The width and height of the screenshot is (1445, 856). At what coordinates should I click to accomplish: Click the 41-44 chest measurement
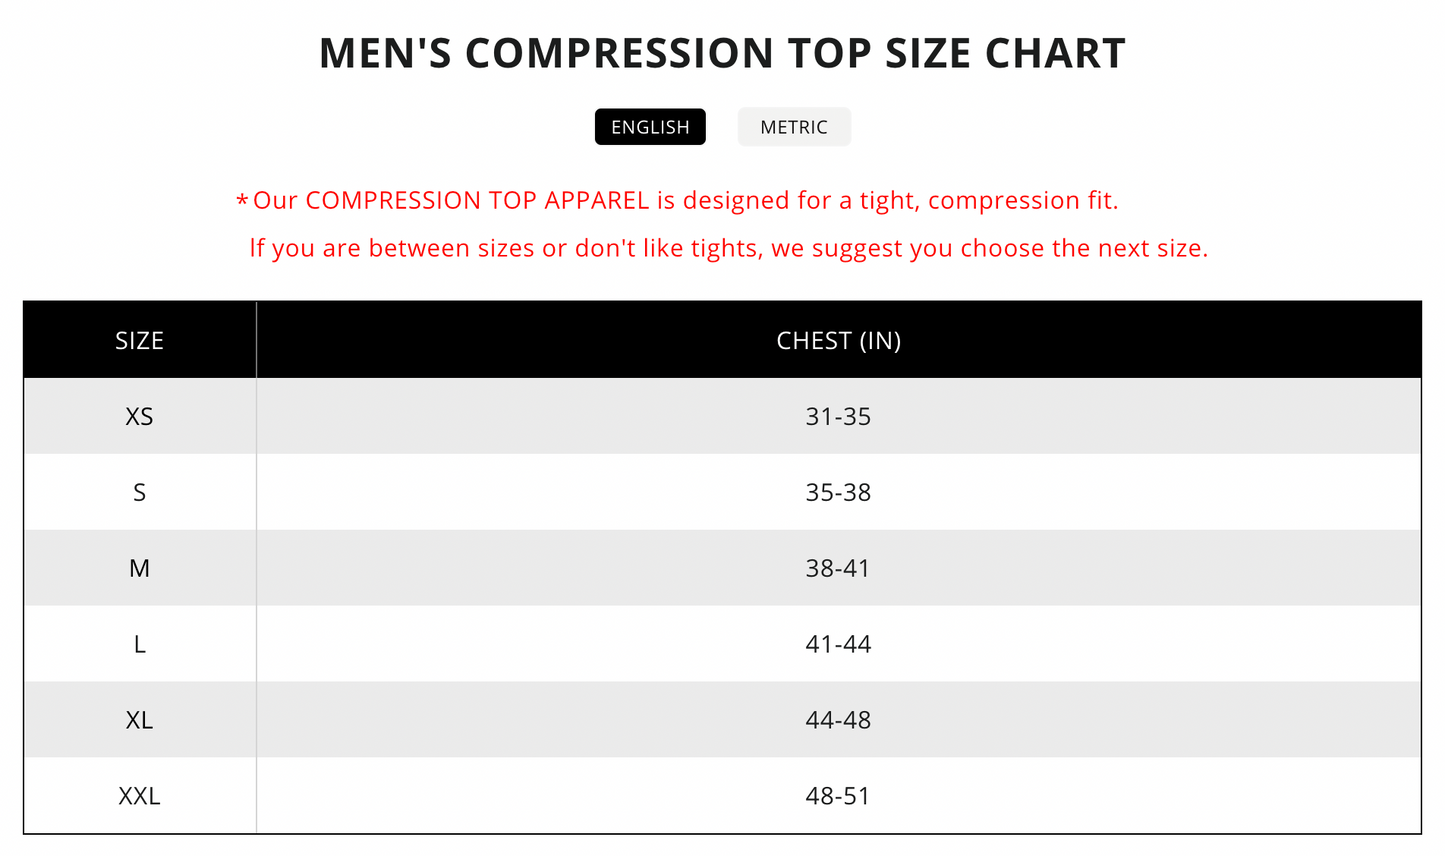[838, 644]
